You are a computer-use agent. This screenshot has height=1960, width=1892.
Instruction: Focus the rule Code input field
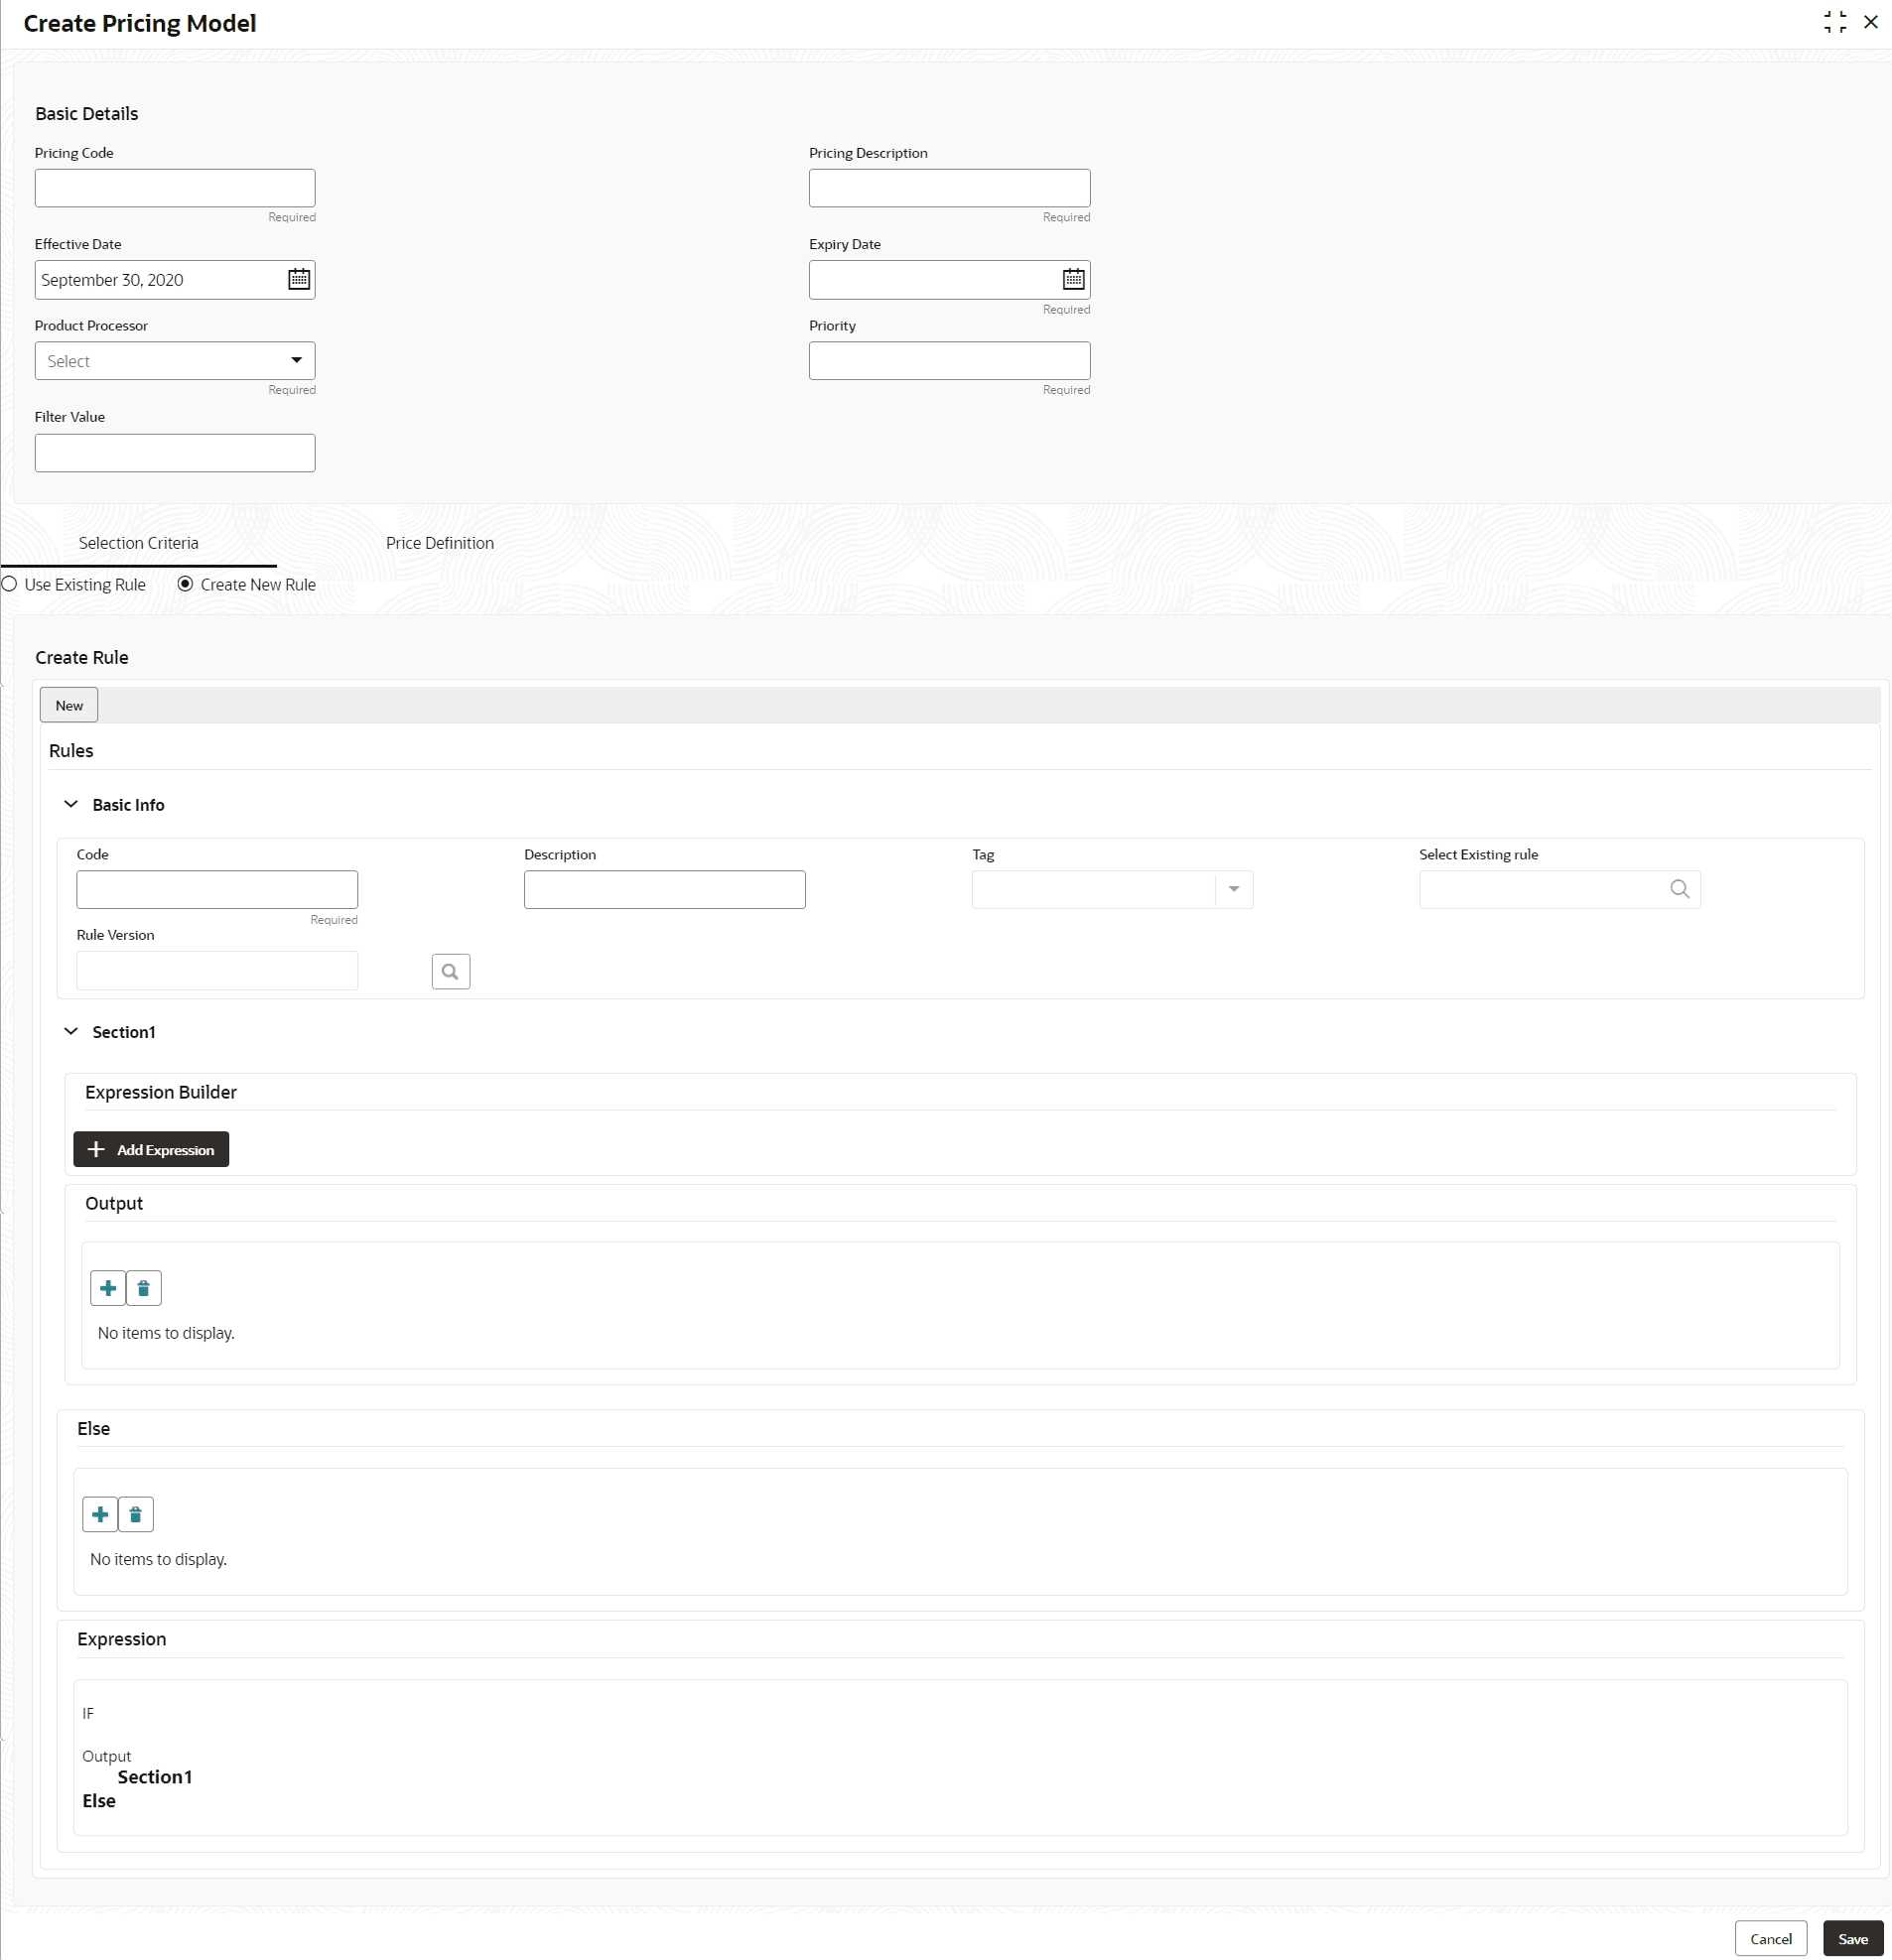click(x=217, y=889)
